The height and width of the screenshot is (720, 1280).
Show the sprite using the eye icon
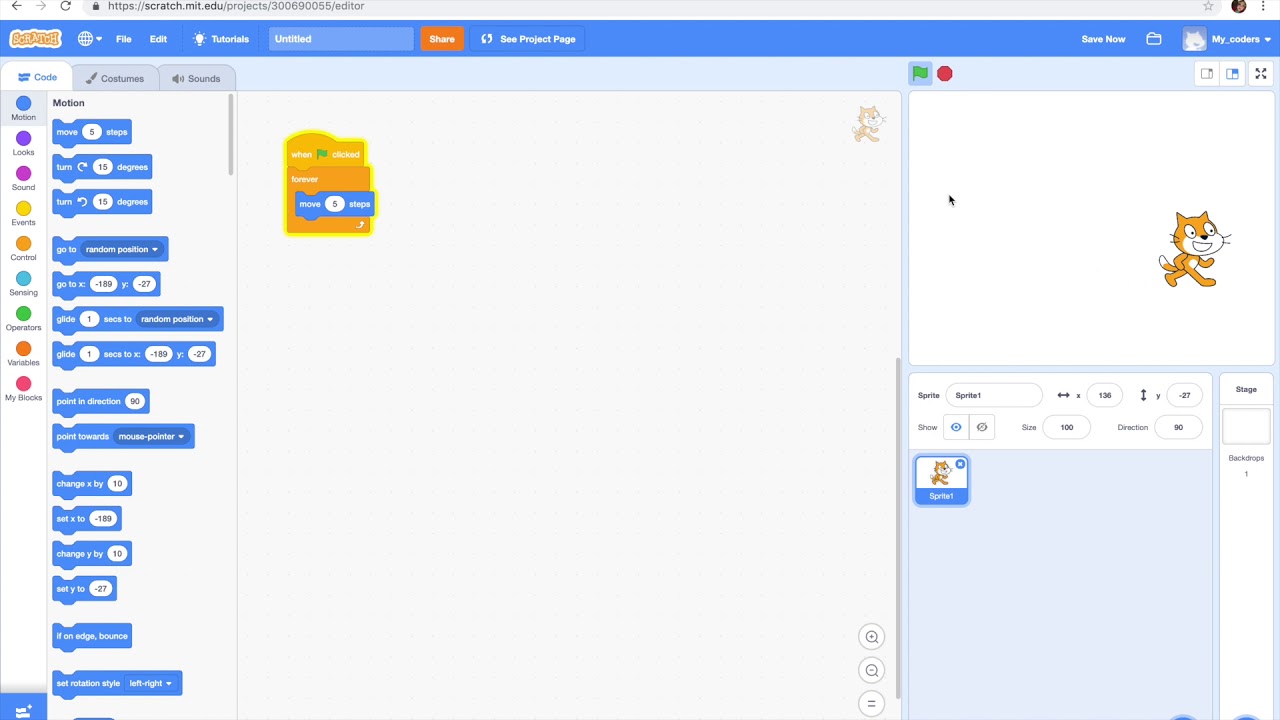956,427
